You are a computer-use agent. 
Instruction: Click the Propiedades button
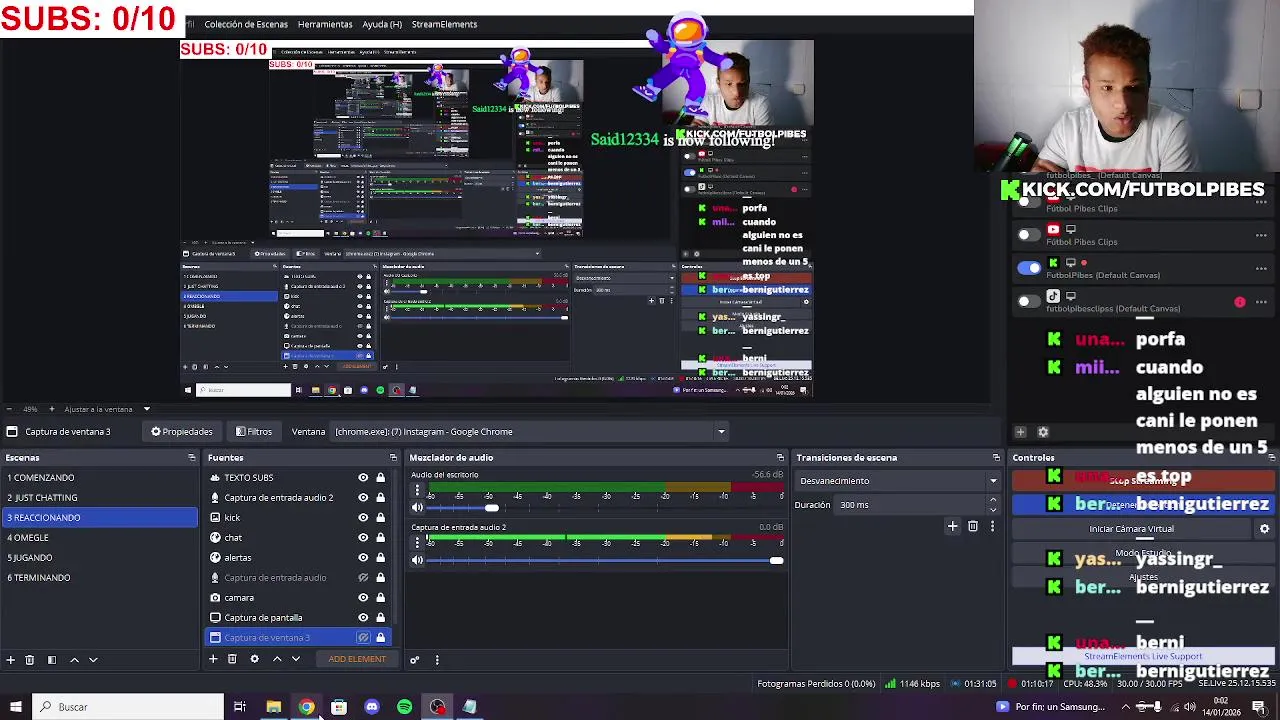[x=181, y=432]
